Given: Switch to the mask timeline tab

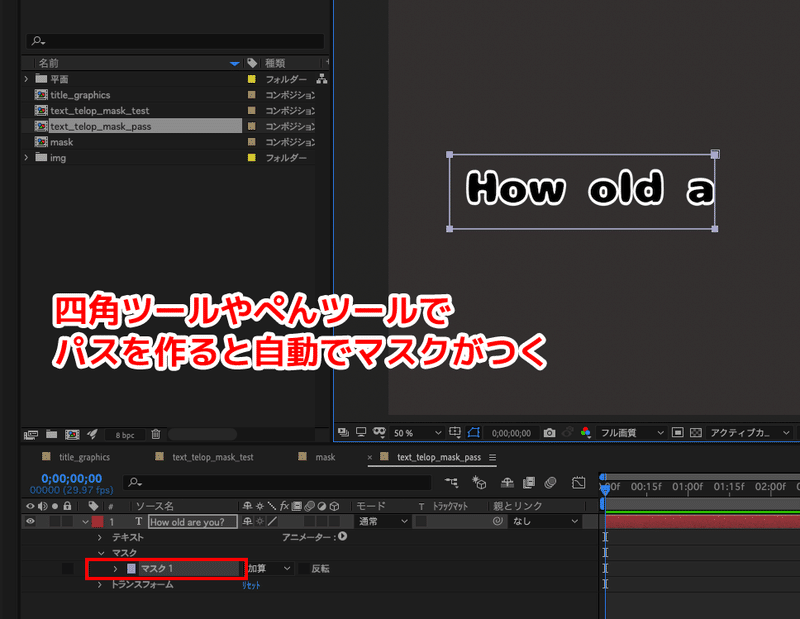Looking at the screenshot, I should tap(325, 457).
